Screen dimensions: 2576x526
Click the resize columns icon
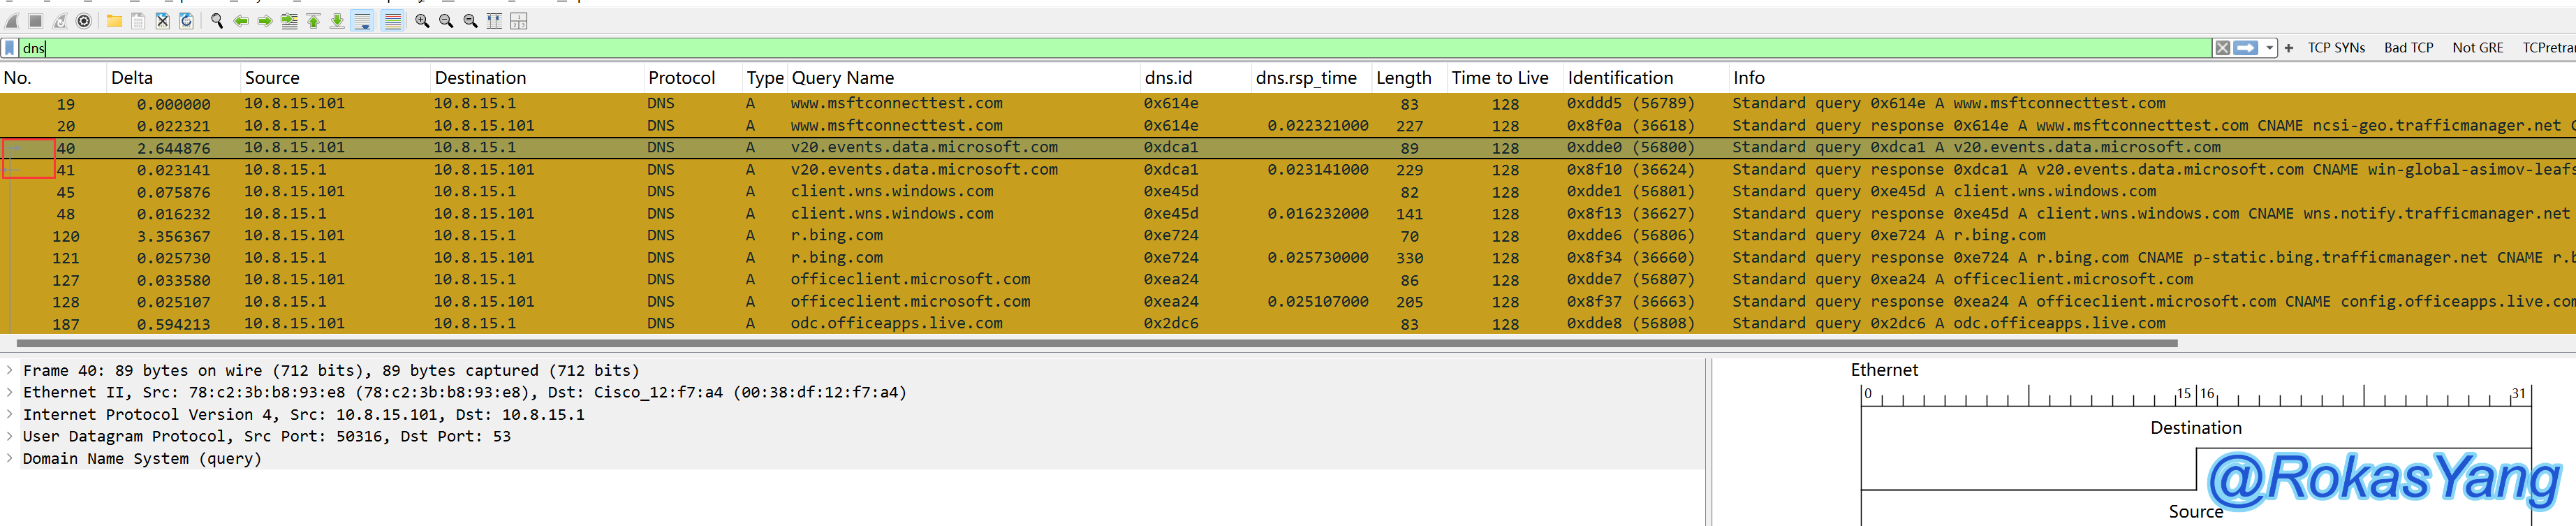[x=494, y=21]
